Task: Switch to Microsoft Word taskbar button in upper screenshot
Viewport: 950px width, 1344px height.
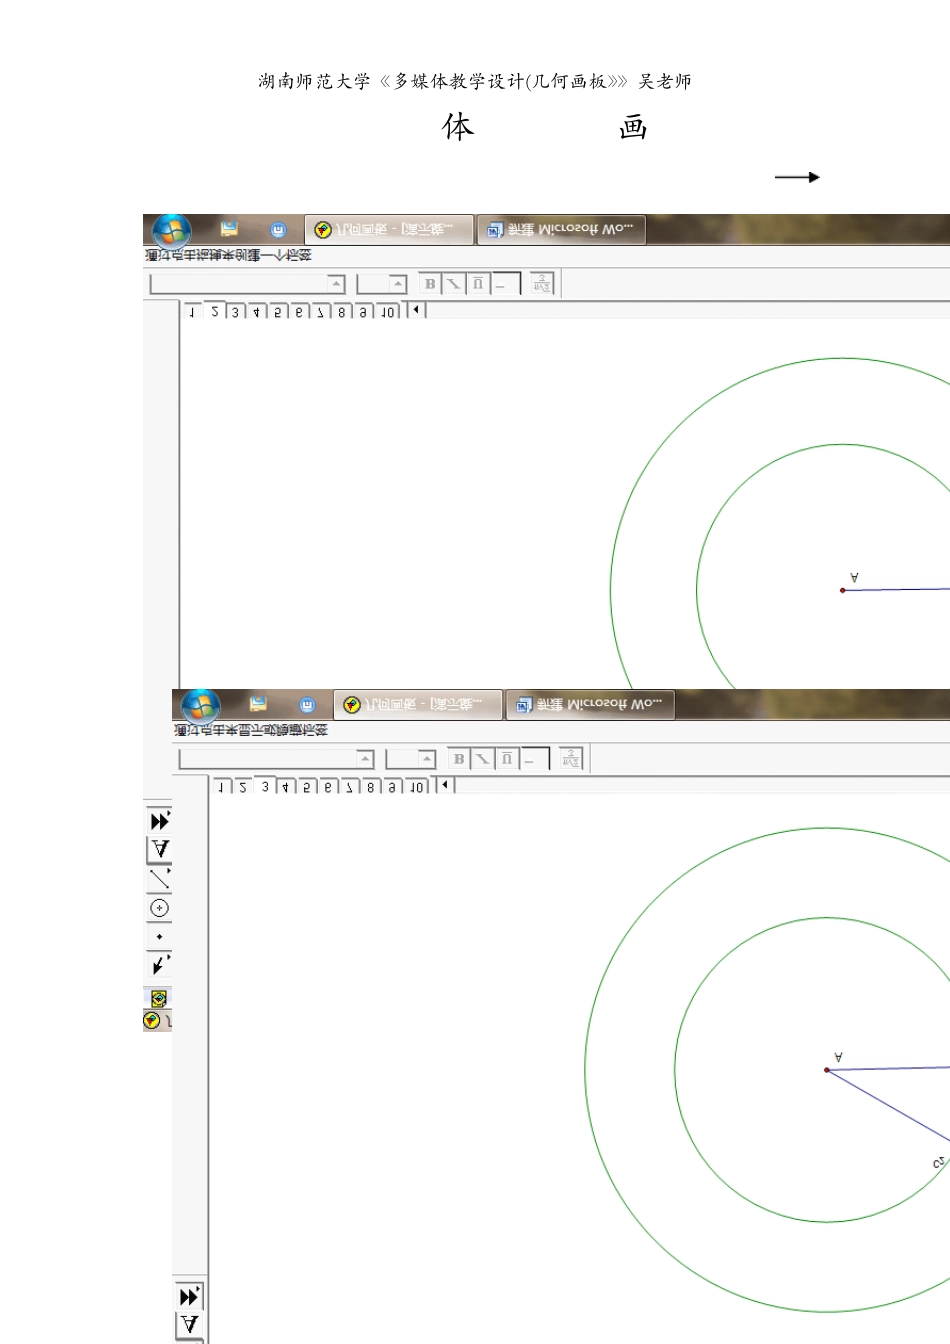Action: coord(561,230)
